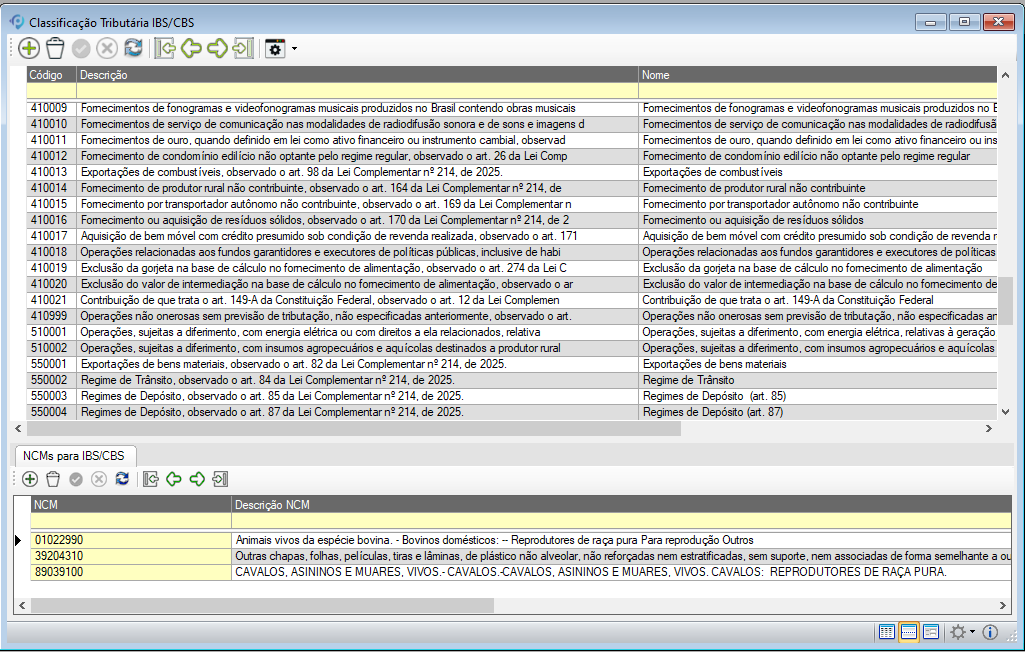Screen dimensions: 1025x652
Task: Click the application icon in title bar
Action: point(17,22)
